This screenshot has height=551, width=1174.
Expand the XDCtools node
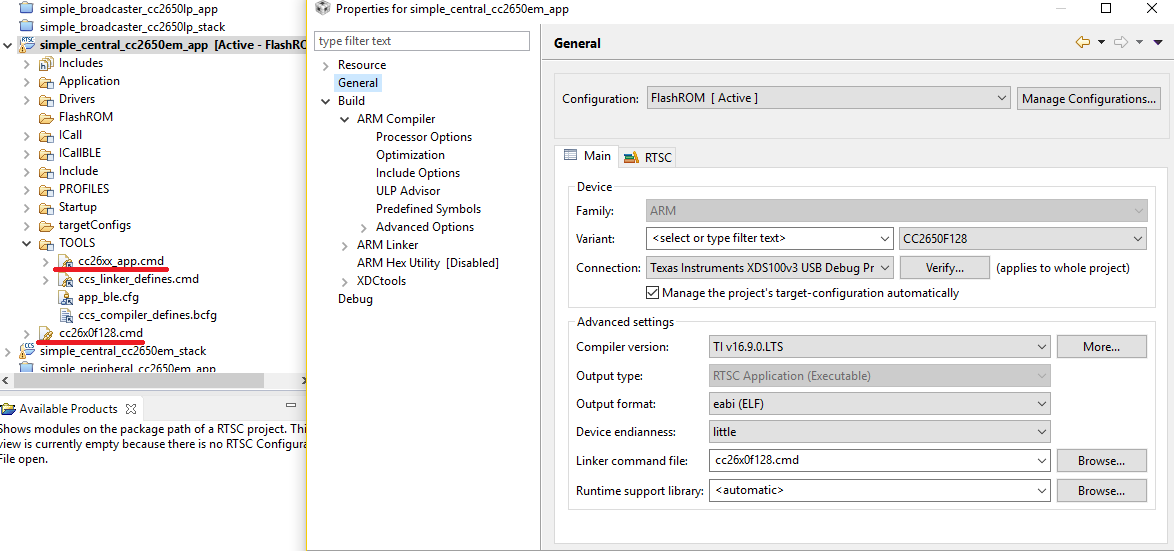coord(344,281)
